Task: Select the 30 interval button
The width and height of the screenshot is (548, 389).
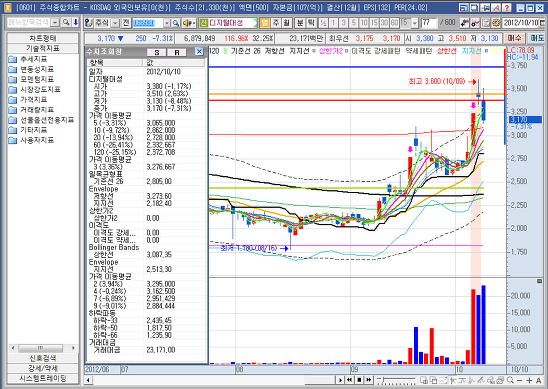Action: click(x=384, y=23)
